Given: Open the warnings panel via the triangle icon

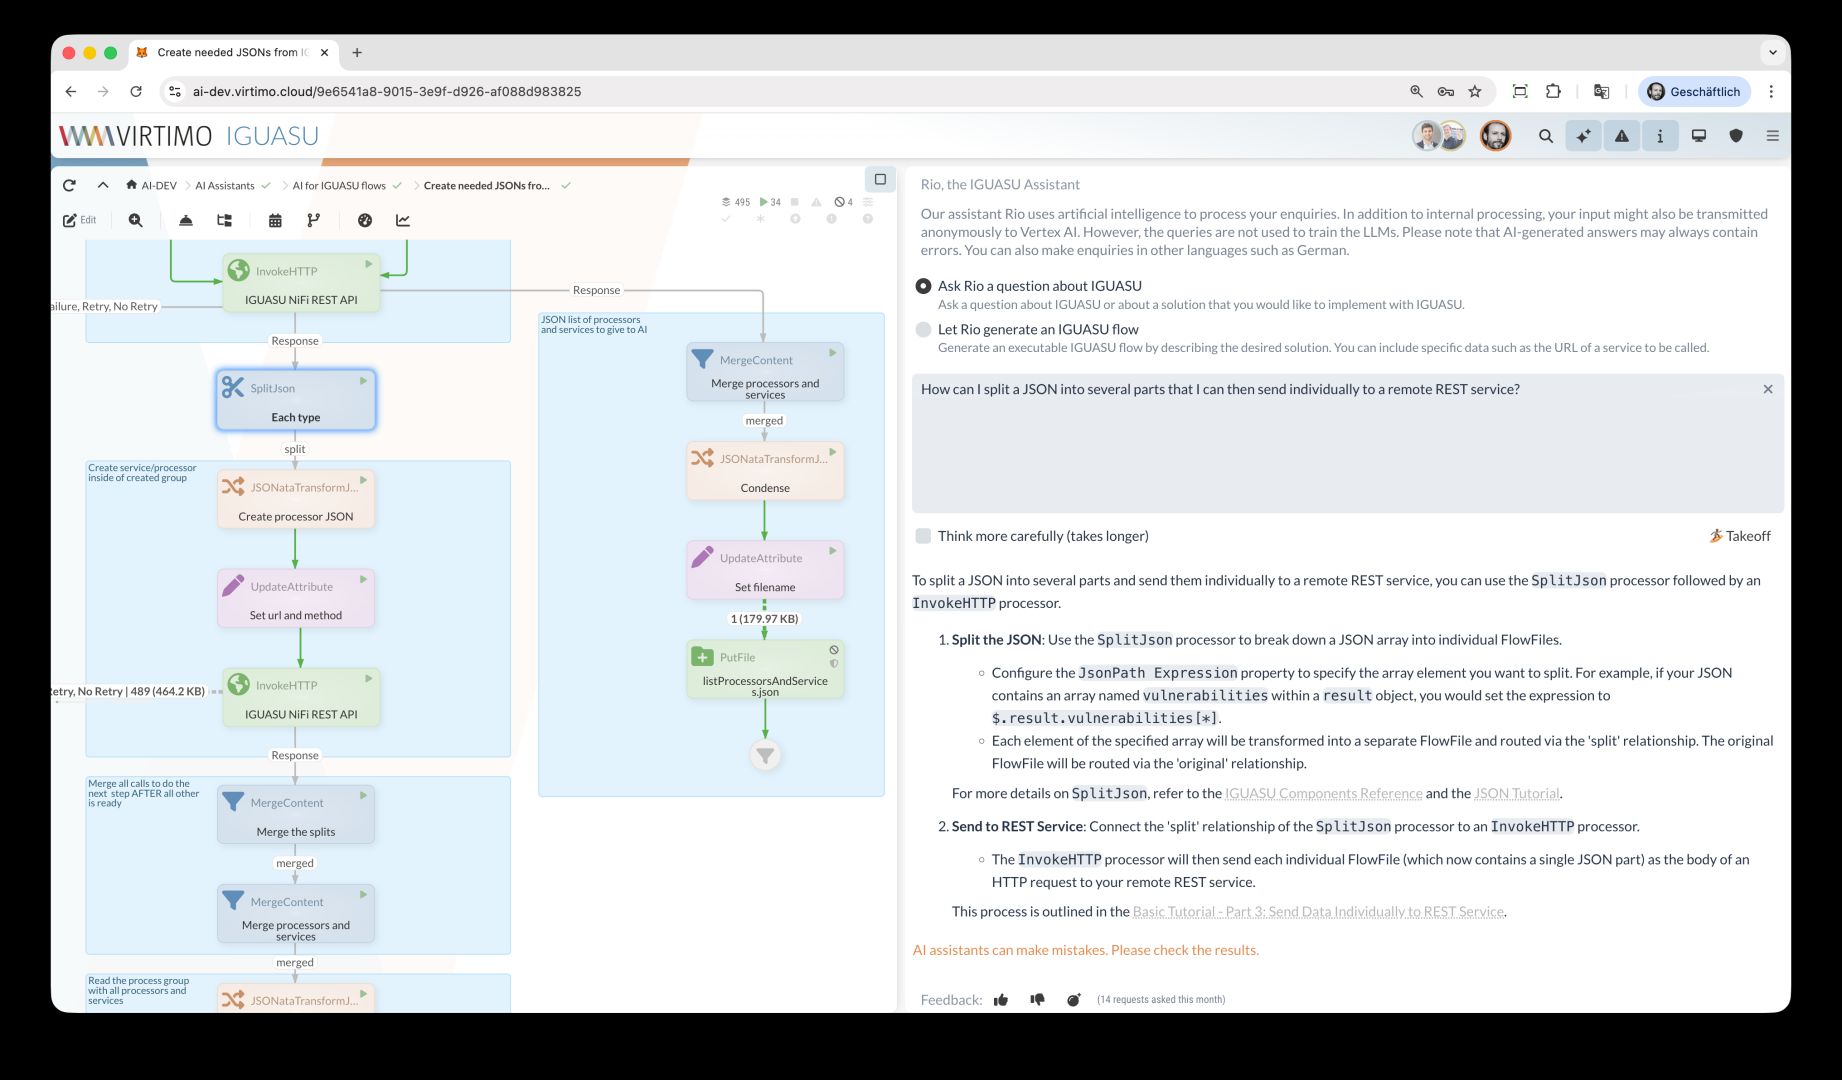Looking at the screenshot, I should [x=1621, y=136].
